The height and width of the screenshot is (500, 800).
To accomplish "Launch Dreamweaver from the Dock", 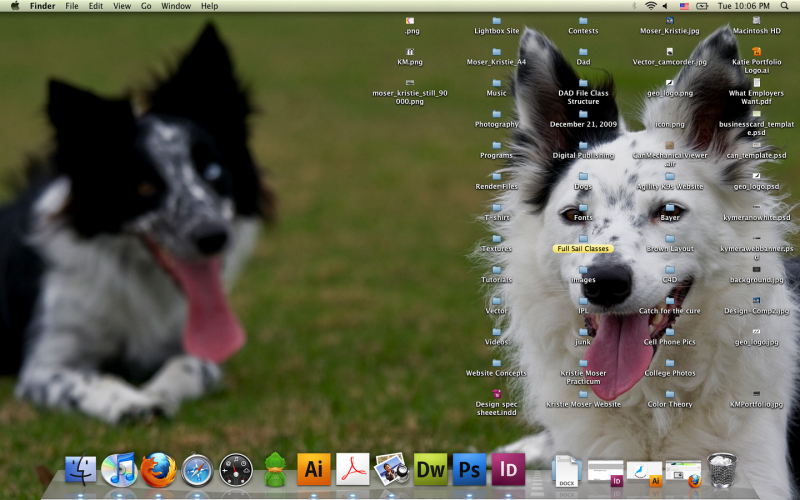I will (430, 468).
